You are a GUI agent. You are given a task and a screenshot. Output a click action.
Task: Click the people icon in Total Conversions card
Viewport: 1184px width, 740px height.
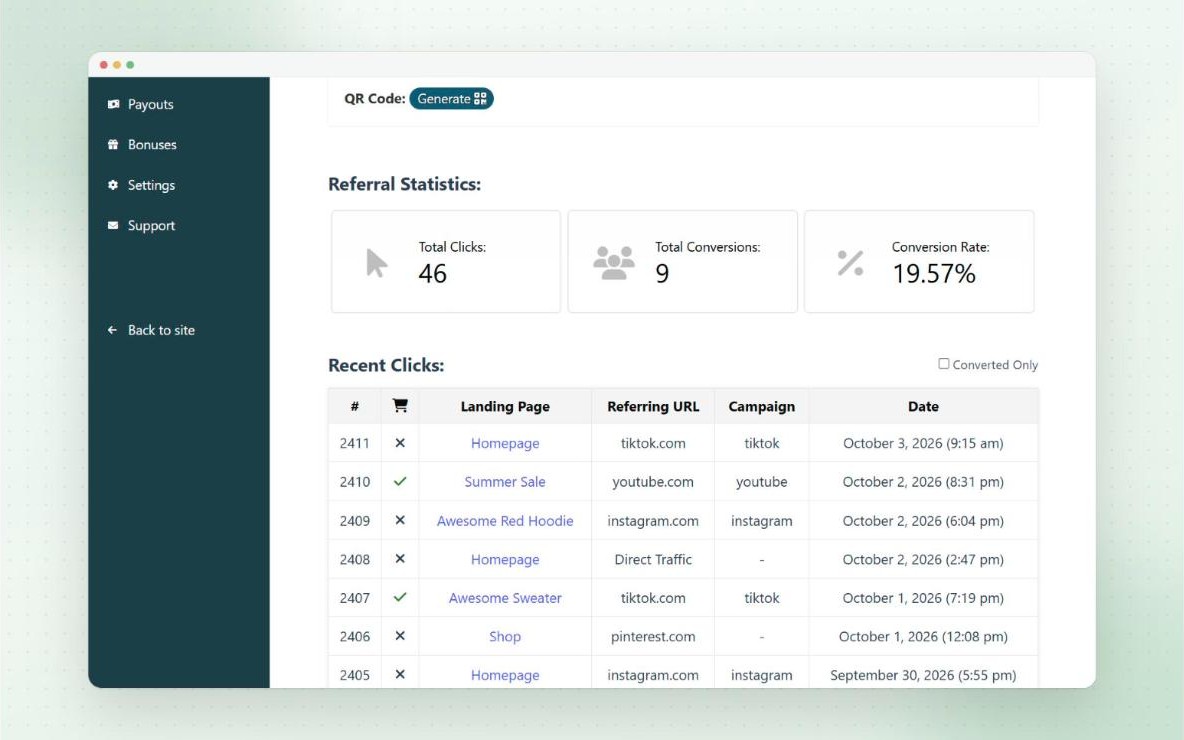[614, 263]
